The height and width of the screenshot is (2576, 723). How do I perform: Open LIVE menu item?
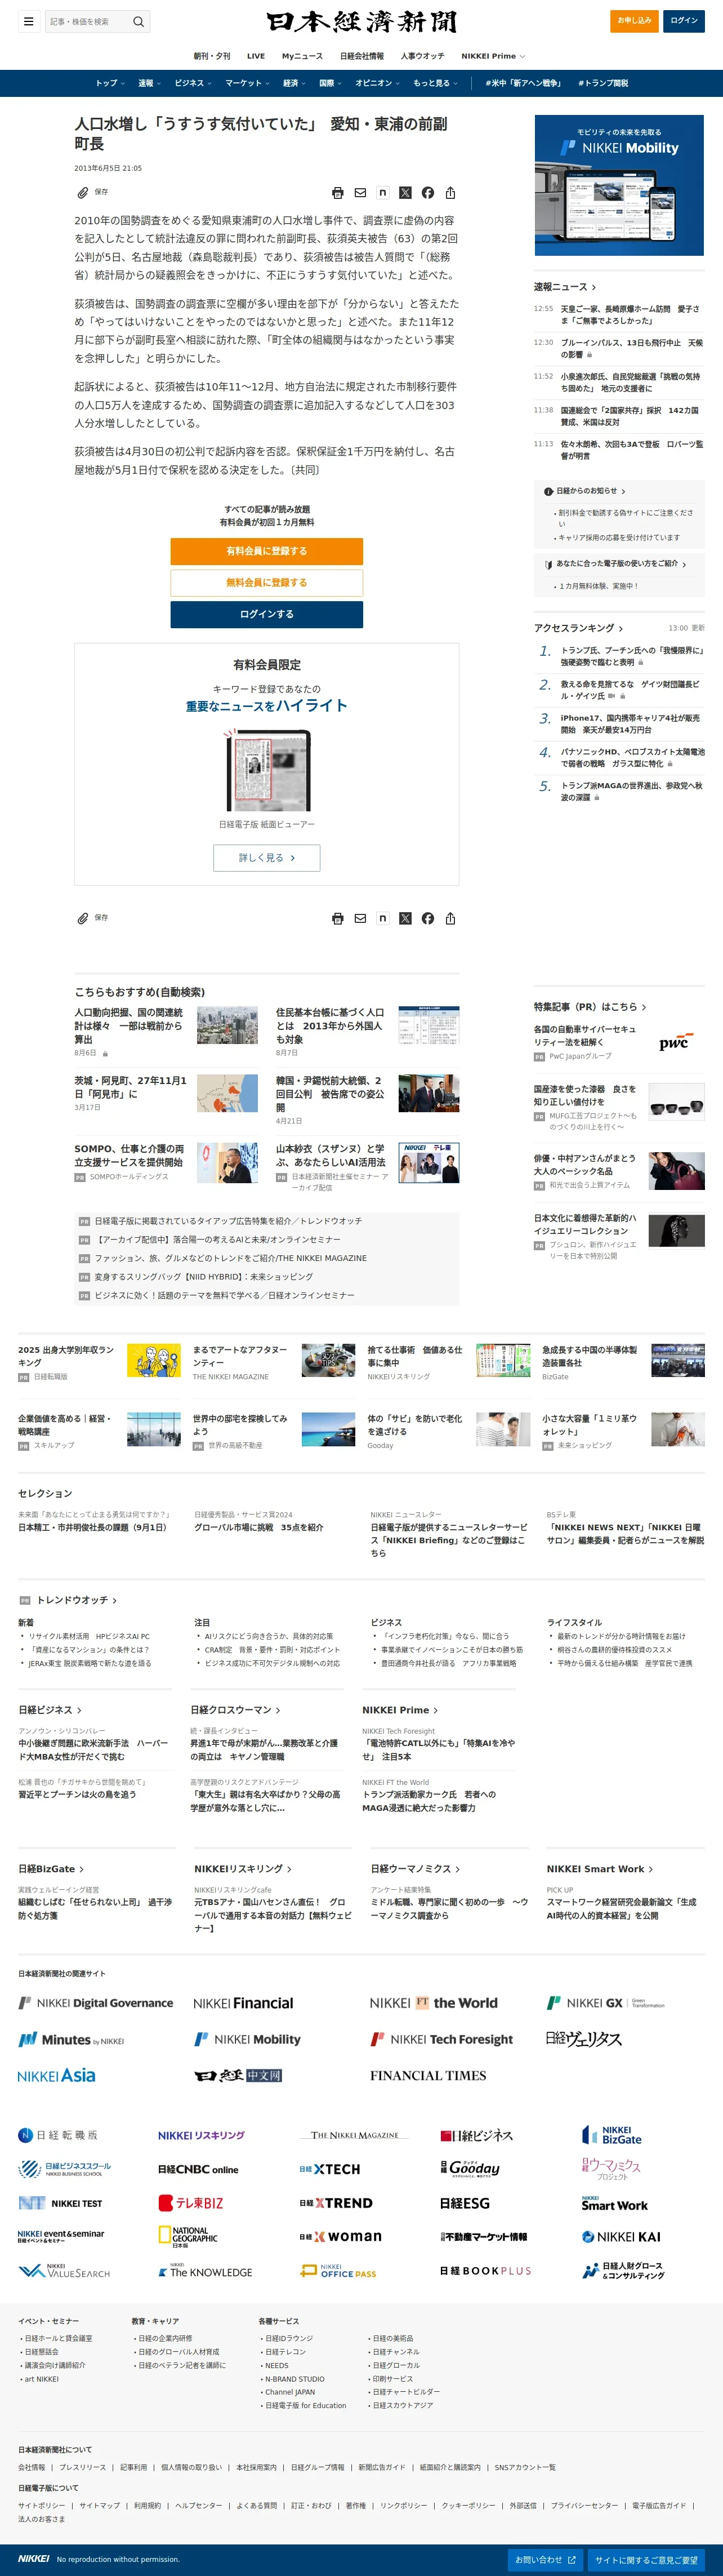[x=256, y=56]
